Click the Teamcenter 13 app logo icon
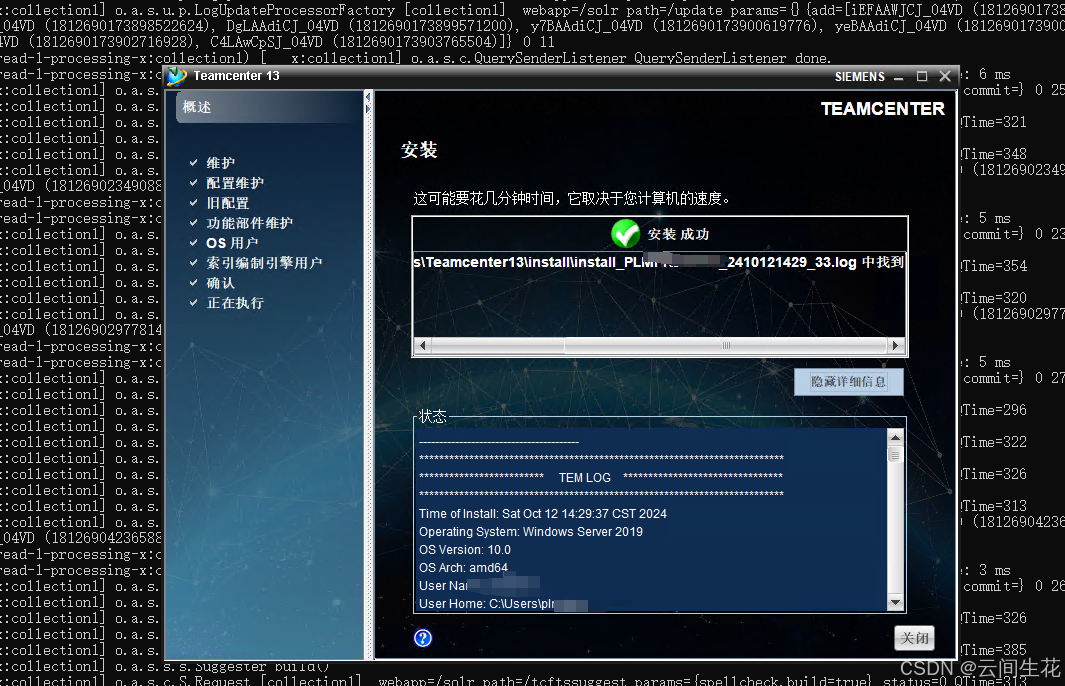 point(177,76)
